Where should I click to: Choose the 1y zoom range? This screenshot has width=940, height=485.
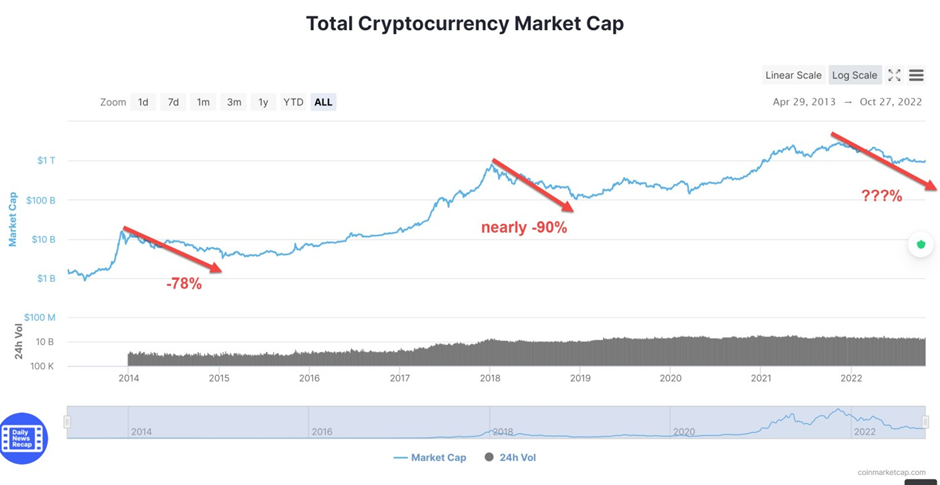coord(263,102)
